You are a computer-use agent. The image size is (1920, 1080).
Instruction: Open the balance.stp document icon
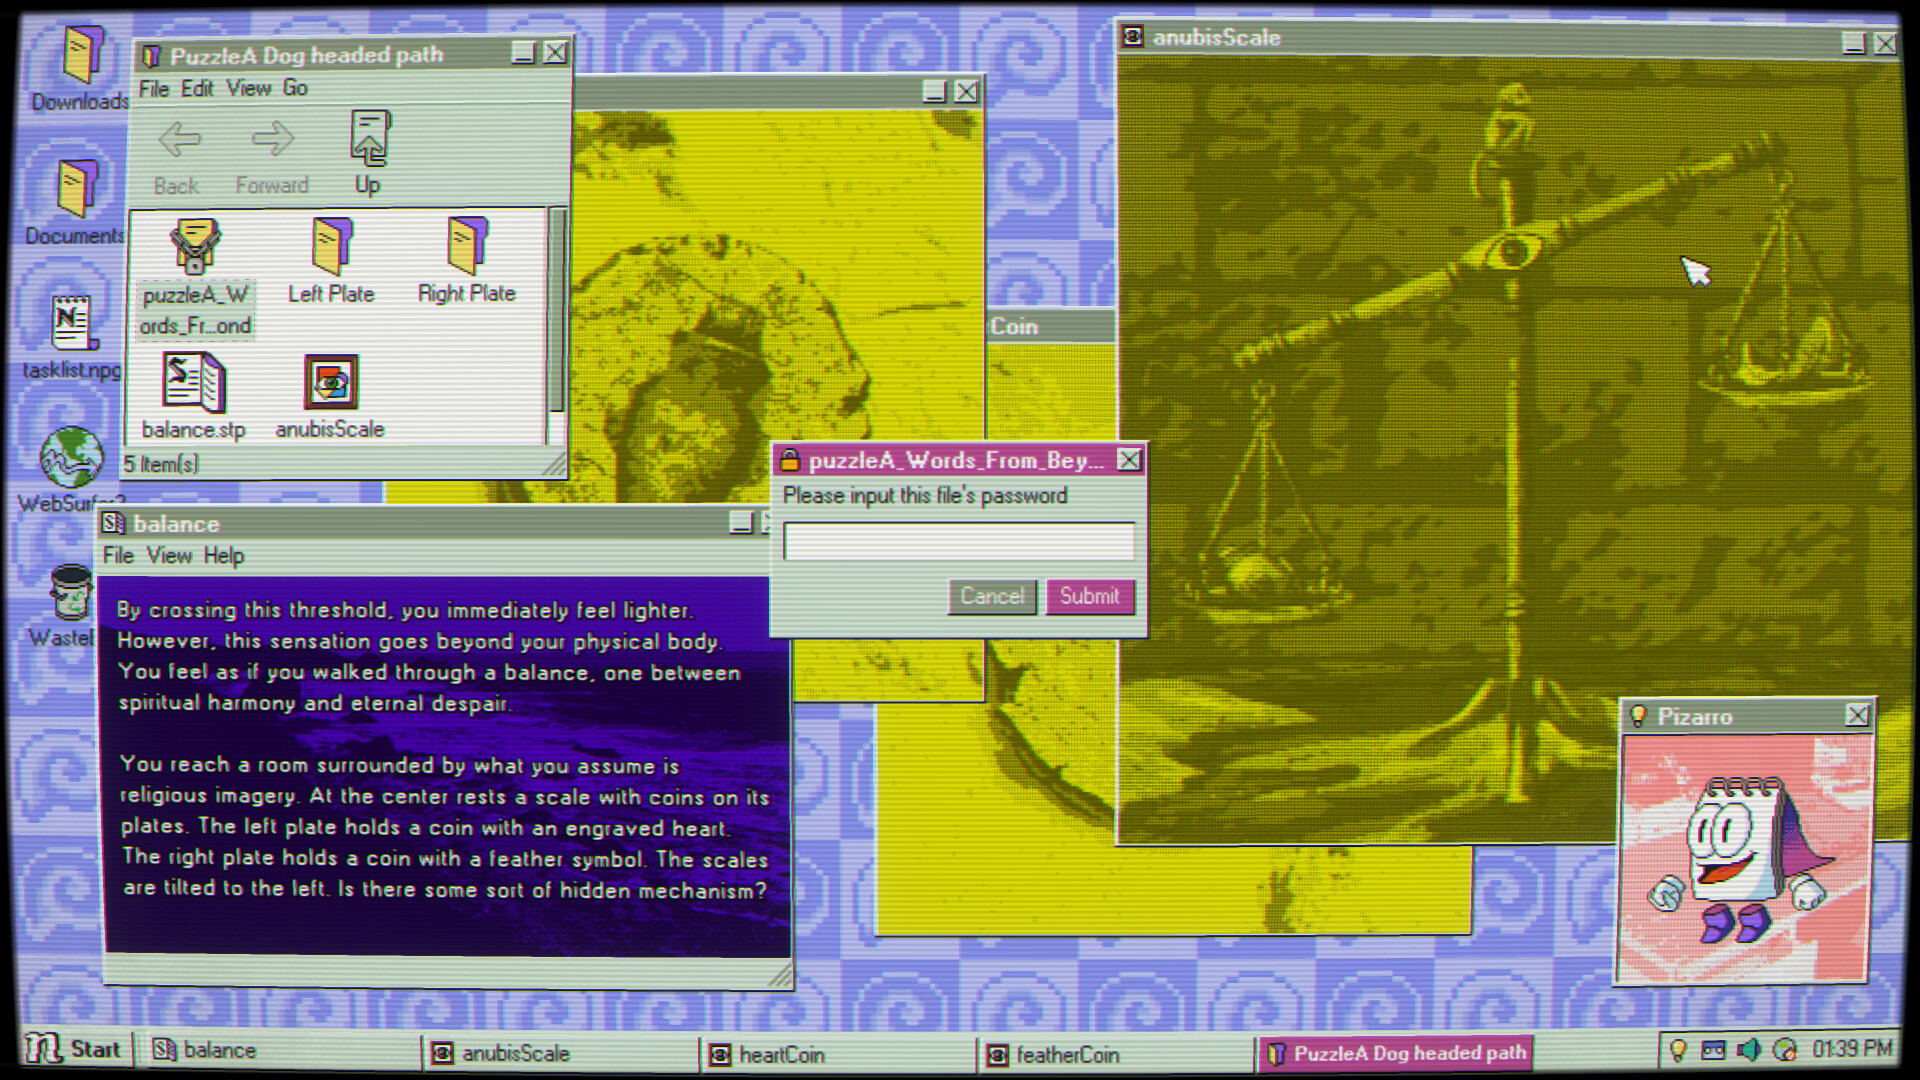(x=194, y=384)
